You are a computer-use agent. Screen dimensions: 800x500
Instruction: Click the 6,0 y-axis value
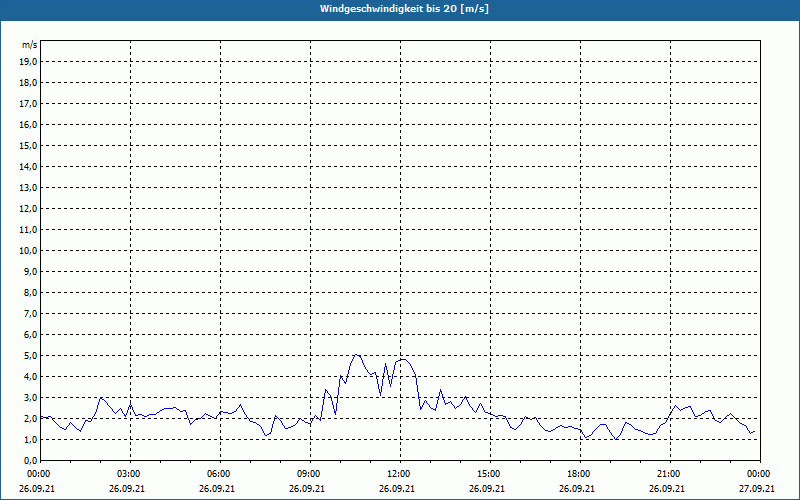coord(30,334)
